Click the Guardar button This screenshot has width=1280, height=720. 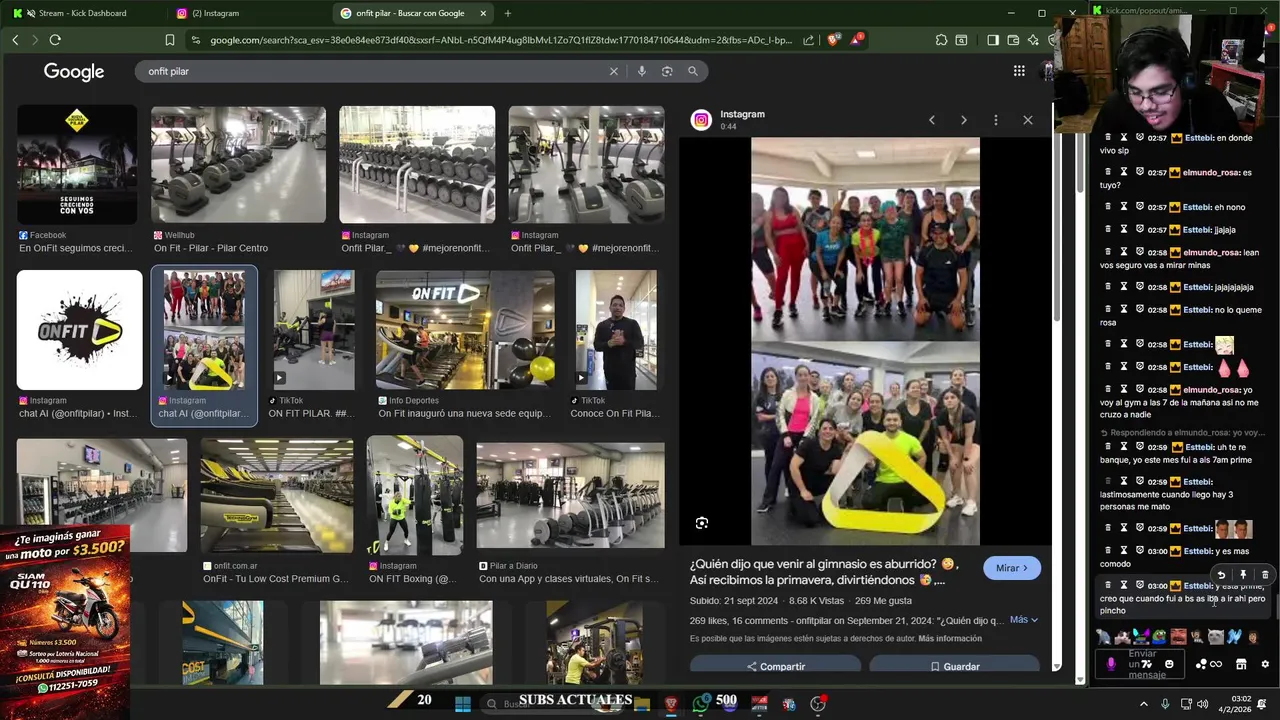954,666
